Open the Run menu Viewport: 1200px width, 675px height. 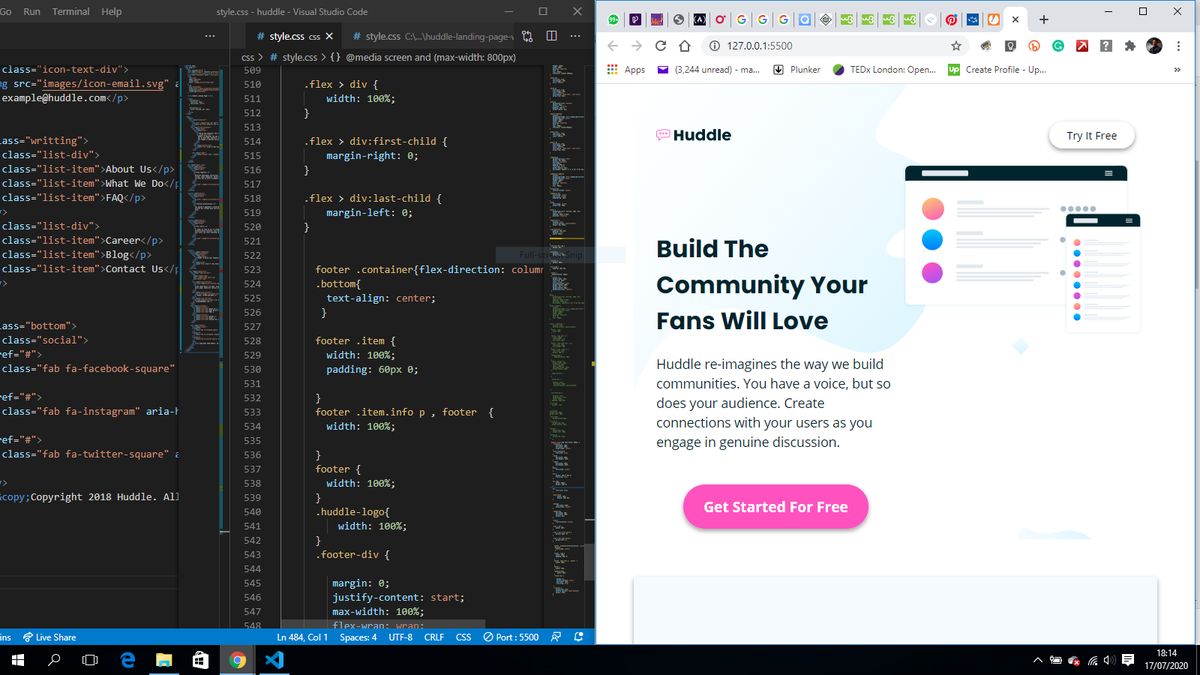(x=31, y=11)
